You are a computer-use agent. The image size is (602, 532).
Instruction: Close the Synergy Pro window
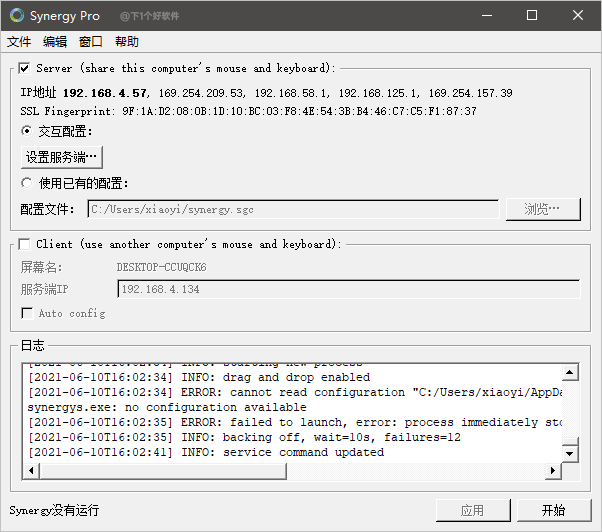point(578,15)
